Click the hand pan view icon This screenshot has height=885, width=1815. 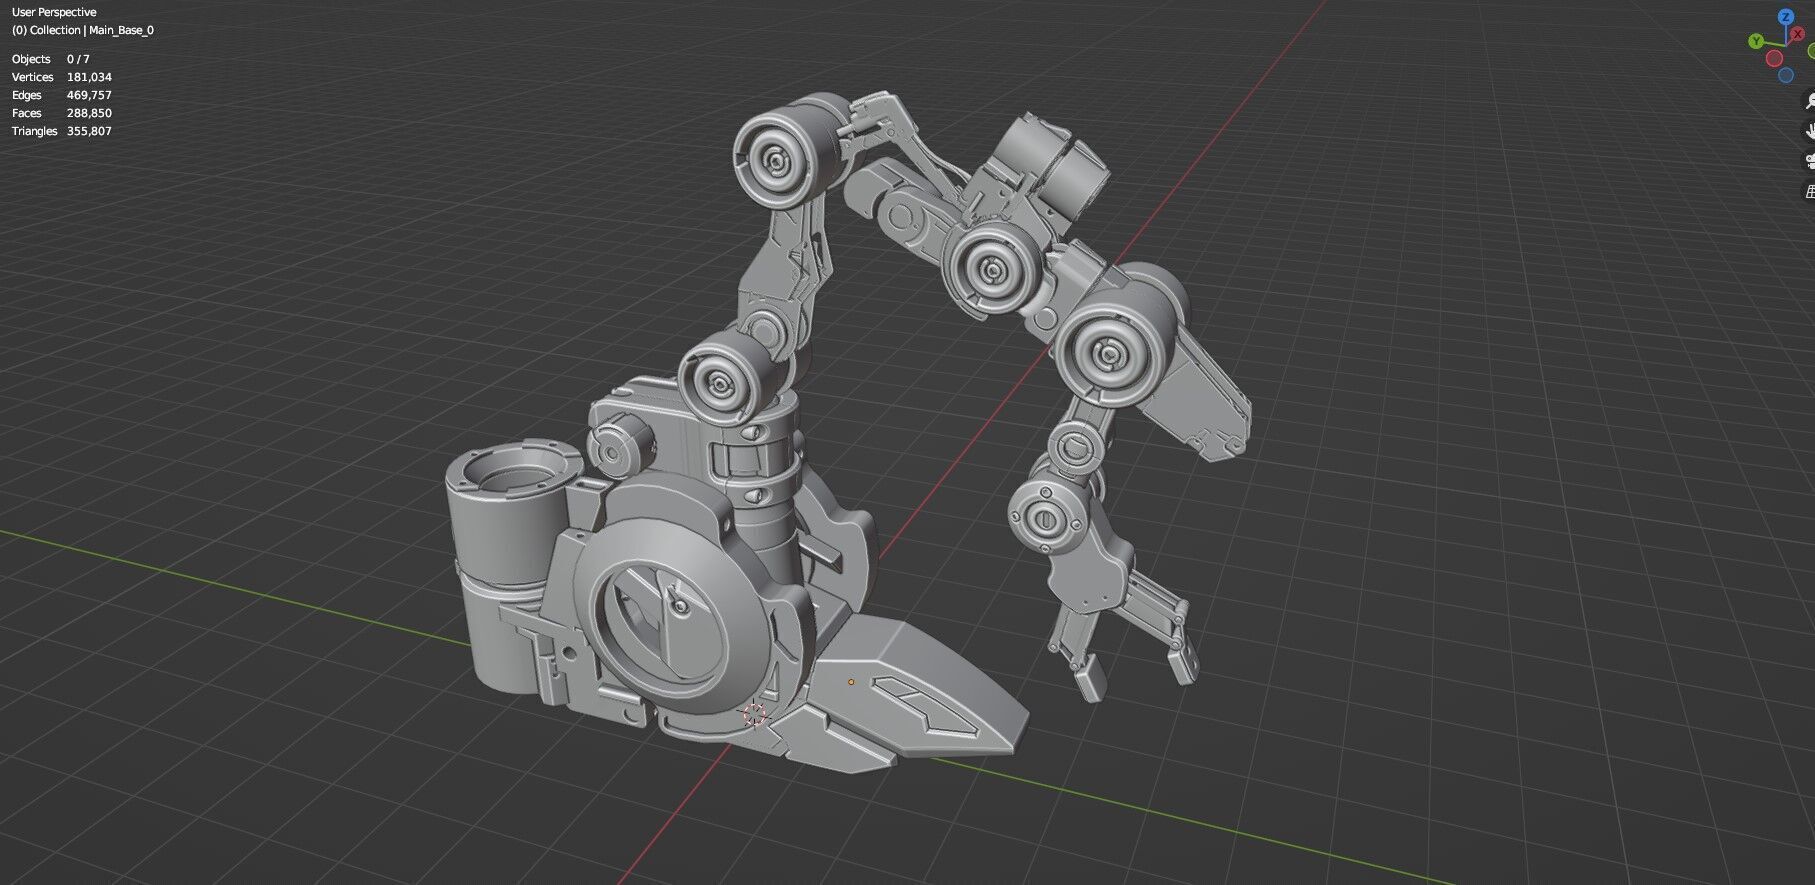pyautogui.click(x=1809, y=130)
